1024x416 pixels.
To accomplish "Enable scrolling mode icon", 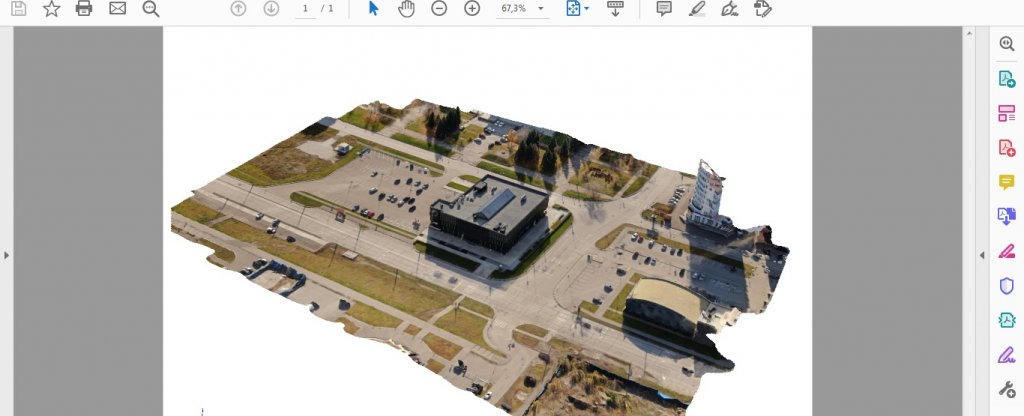I will click(x=615, y=8).
